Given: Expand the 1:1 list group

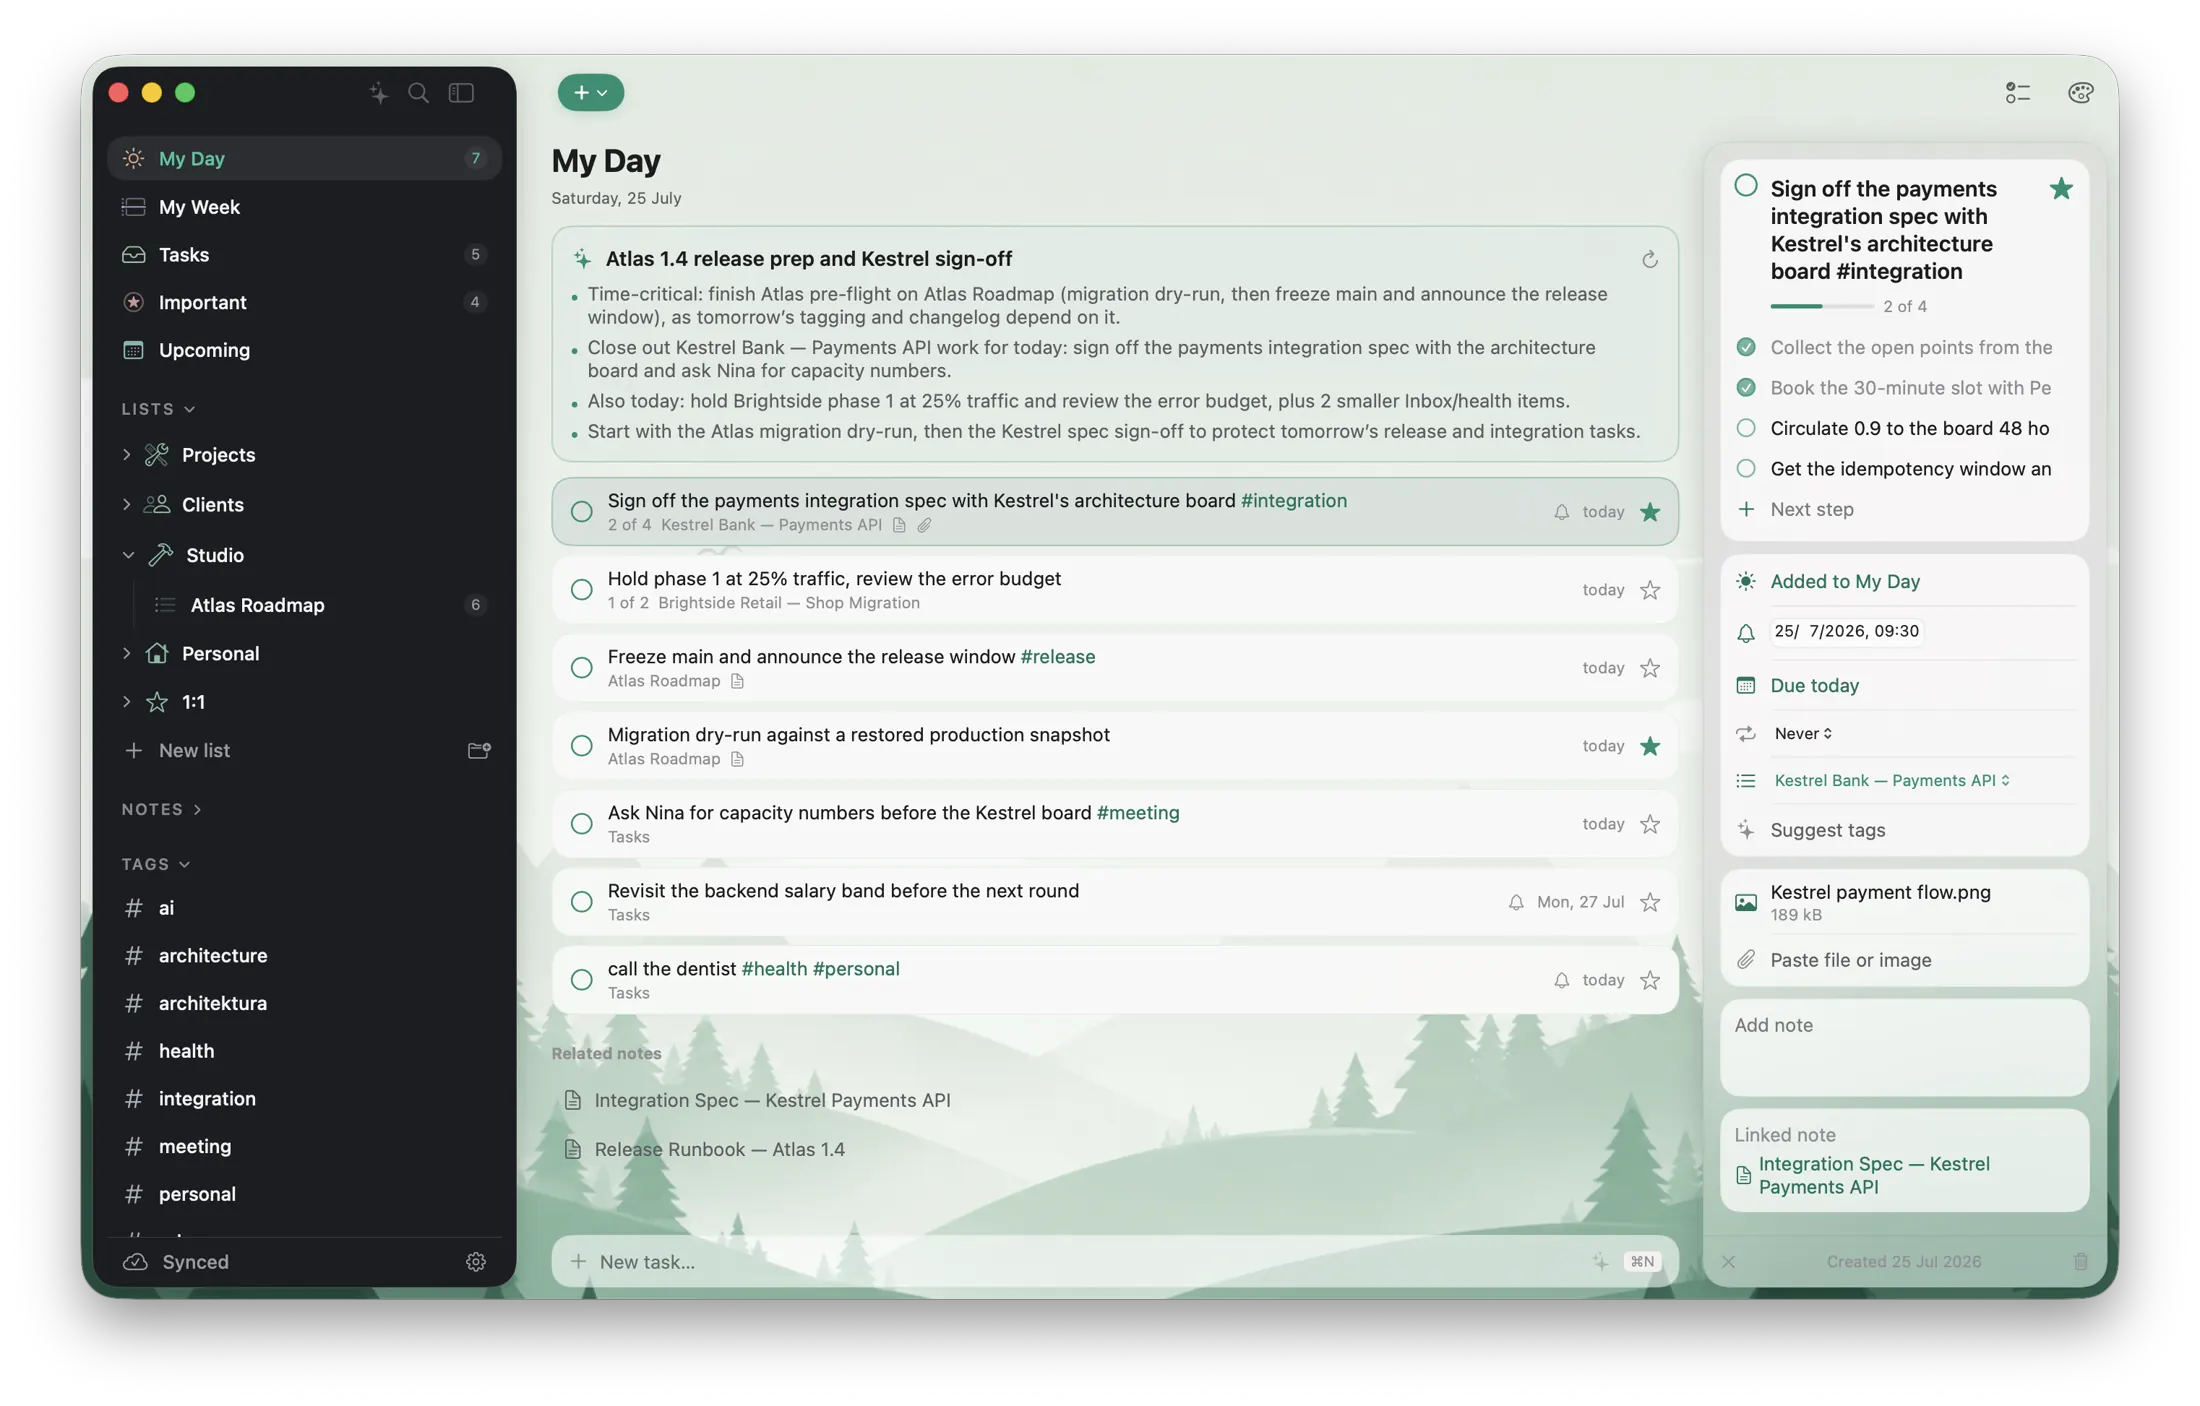Looking at the screenshot, I should 126,702.
